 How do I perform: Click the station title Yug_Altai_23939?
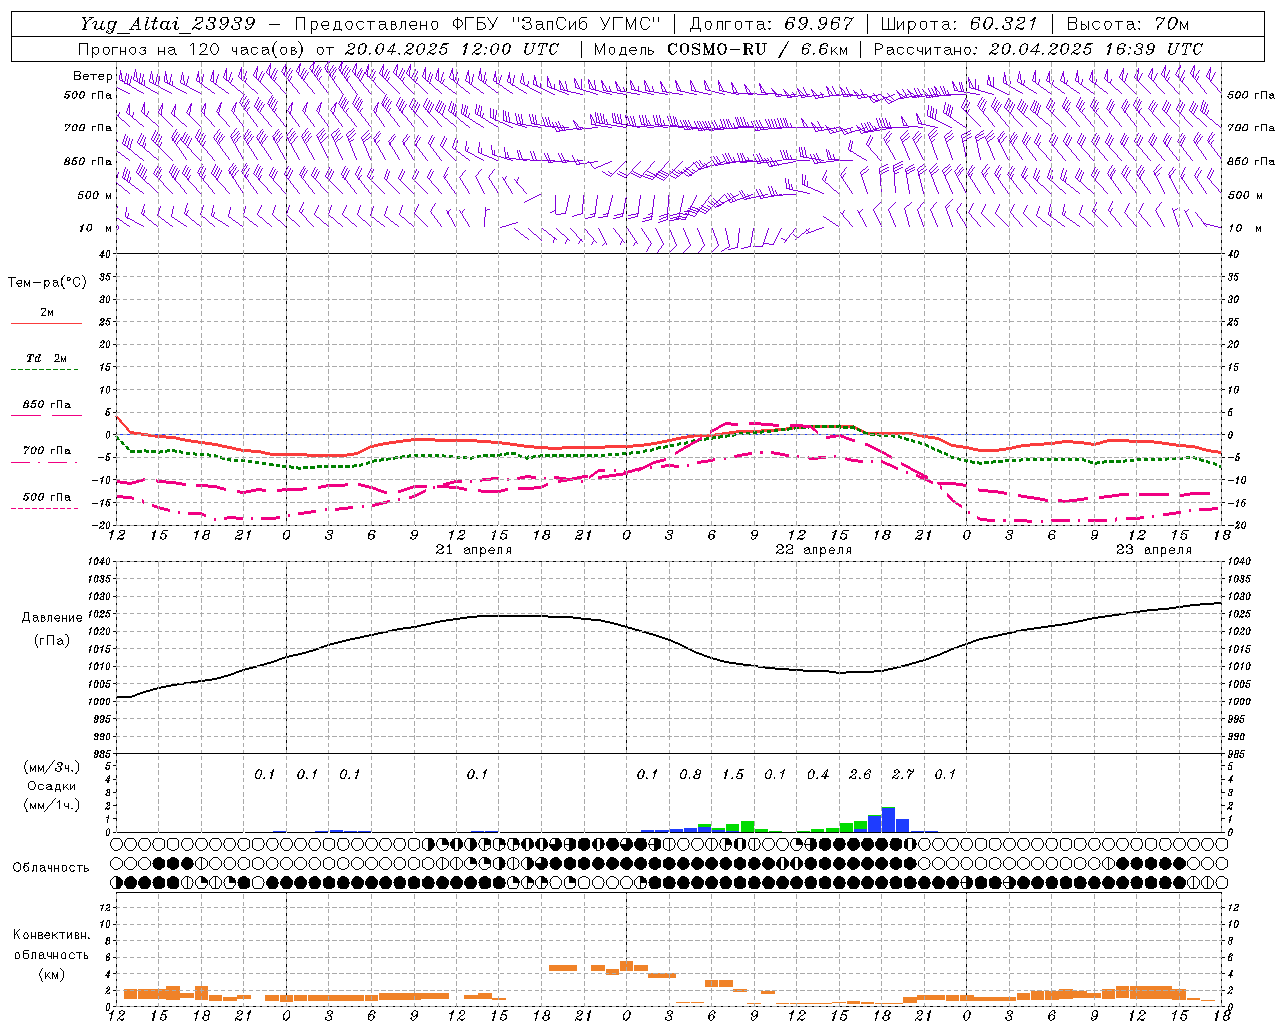pos(166,24)
